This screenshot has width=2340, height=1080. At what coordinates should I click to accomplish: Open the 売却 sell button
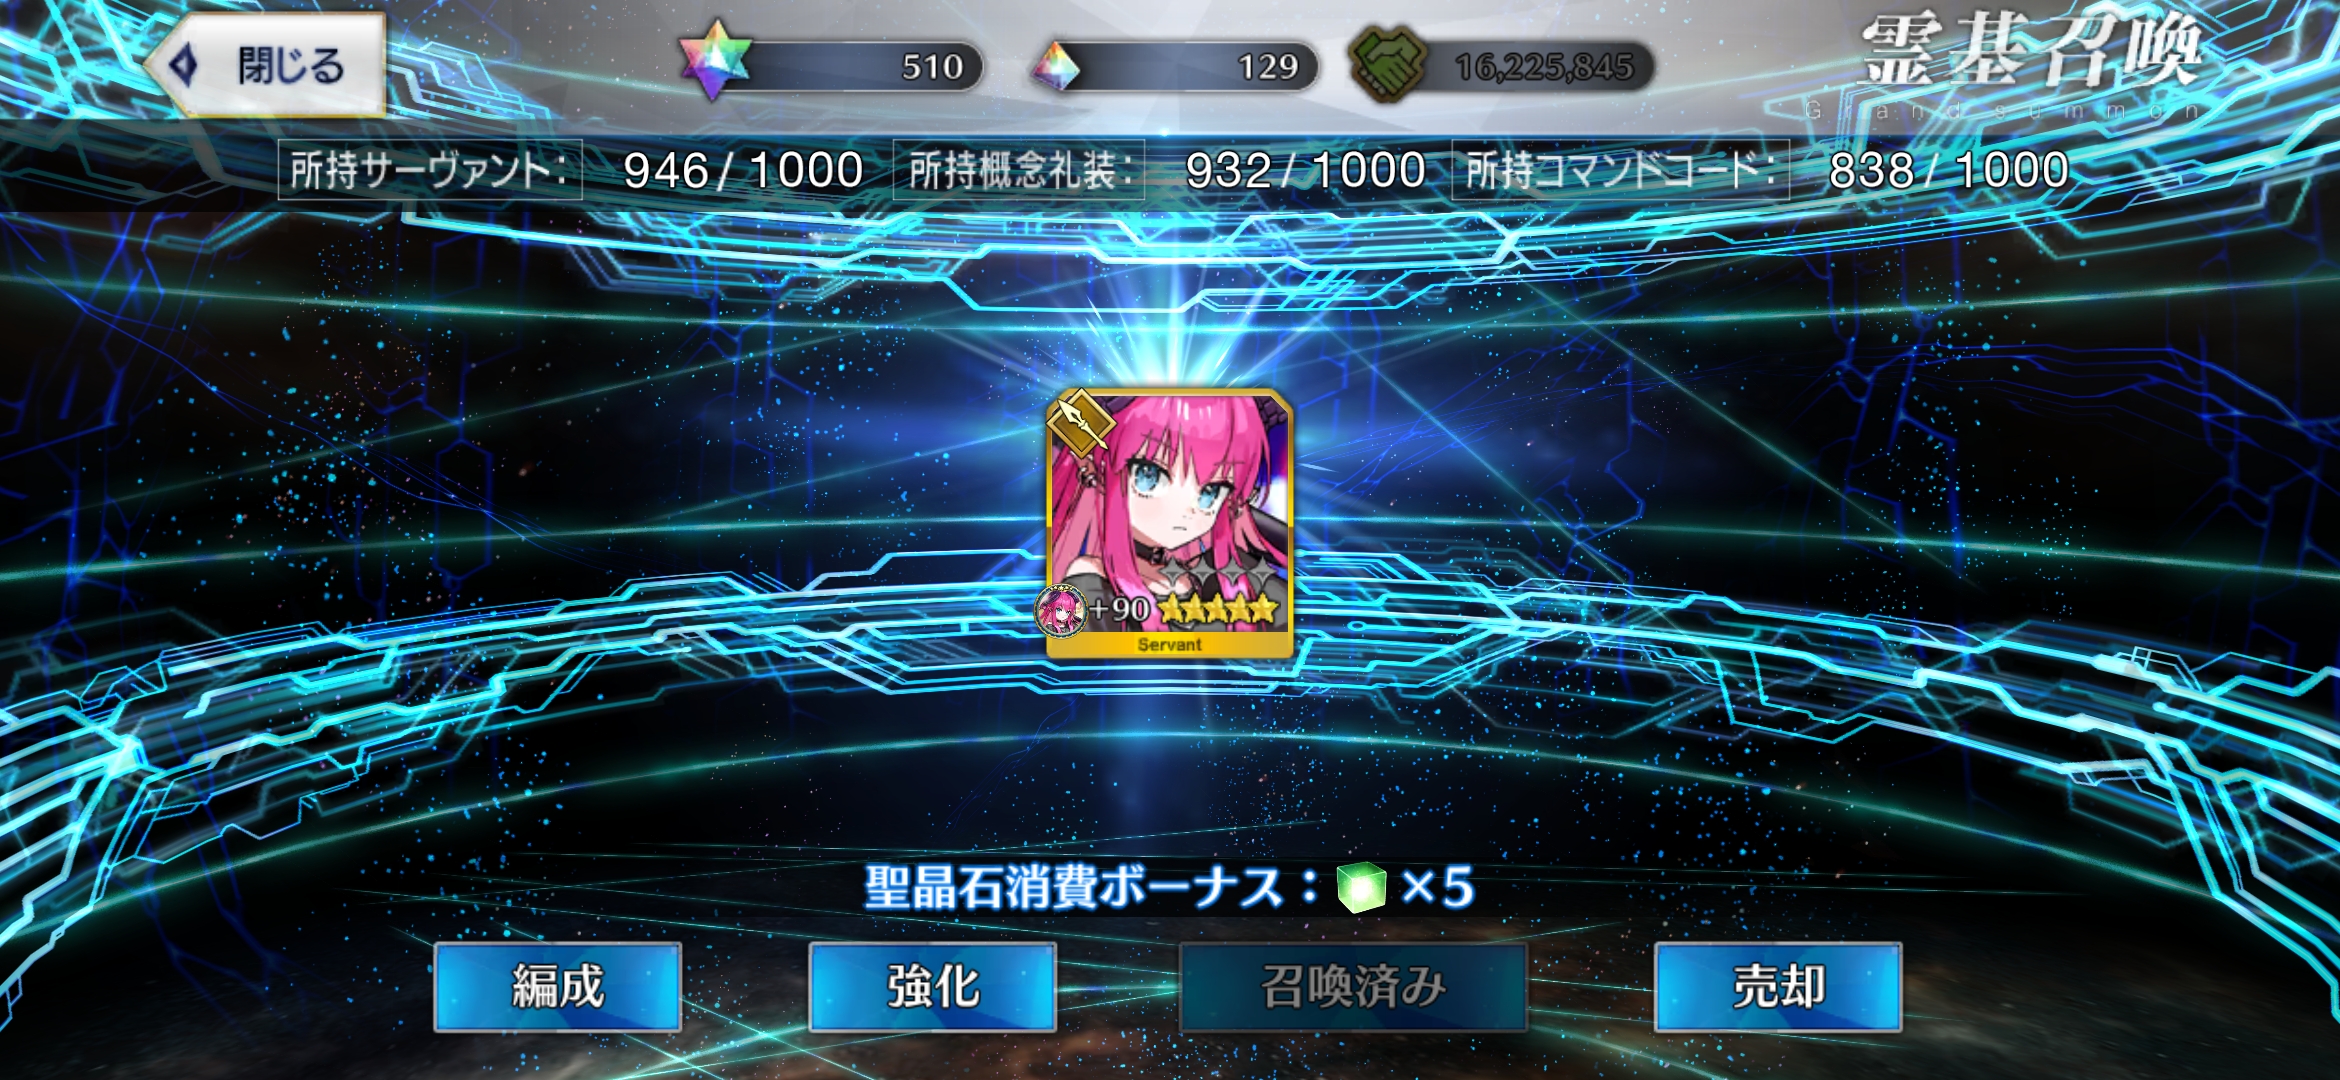(1778, 987)
